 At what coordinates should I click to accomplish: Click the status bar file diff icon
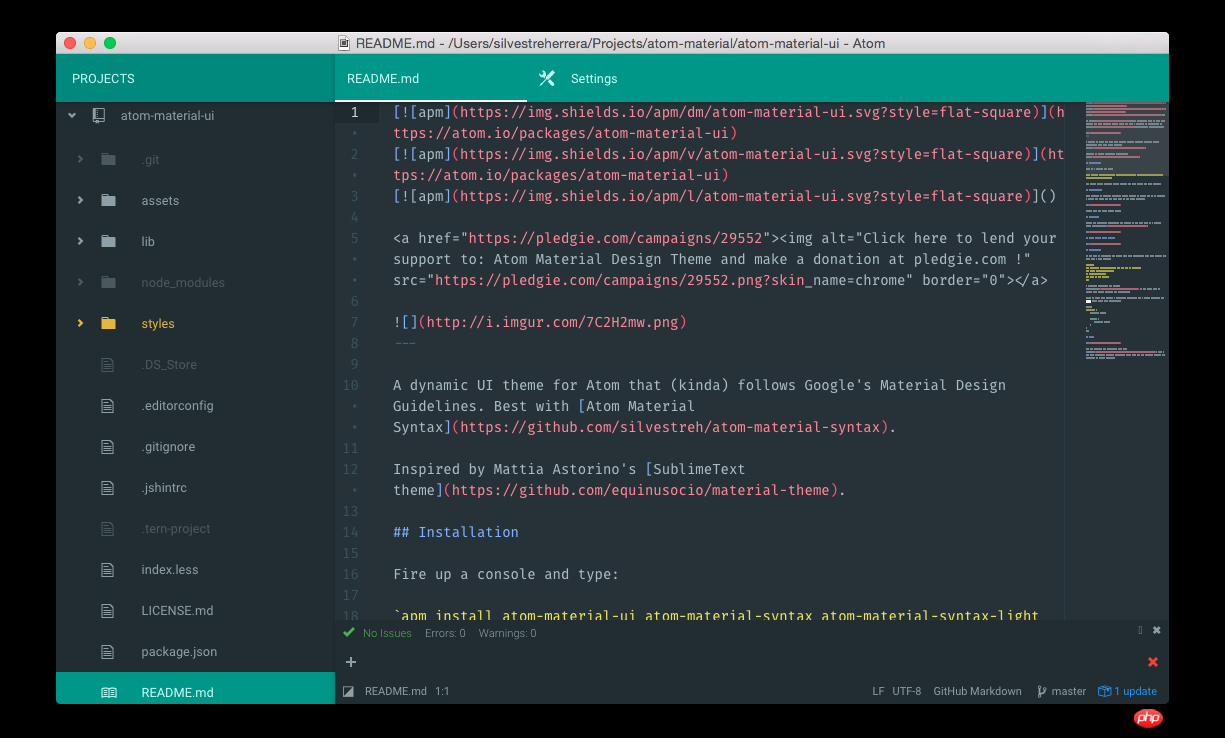click(x=349, y=691)
